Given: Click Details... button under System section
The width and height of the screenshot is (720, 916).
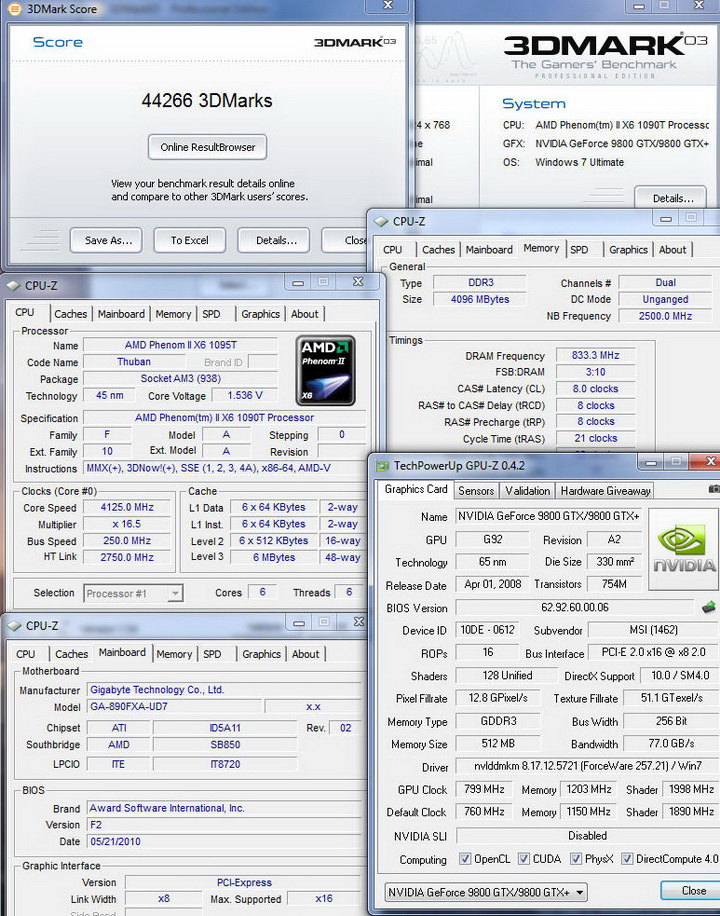Looking at the screenshot, I should click(x=671, y=197).
